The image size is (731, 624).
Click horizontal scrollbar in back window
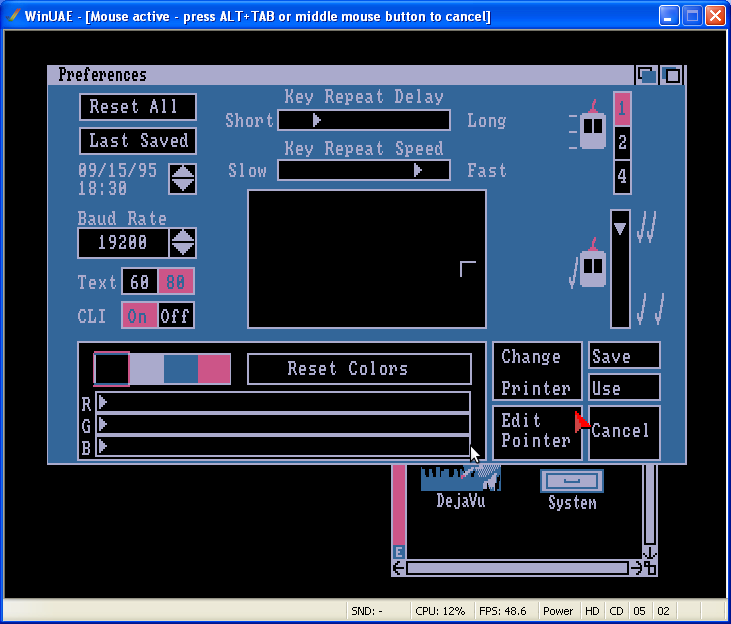pyautogui.click(x=517, y=568)
